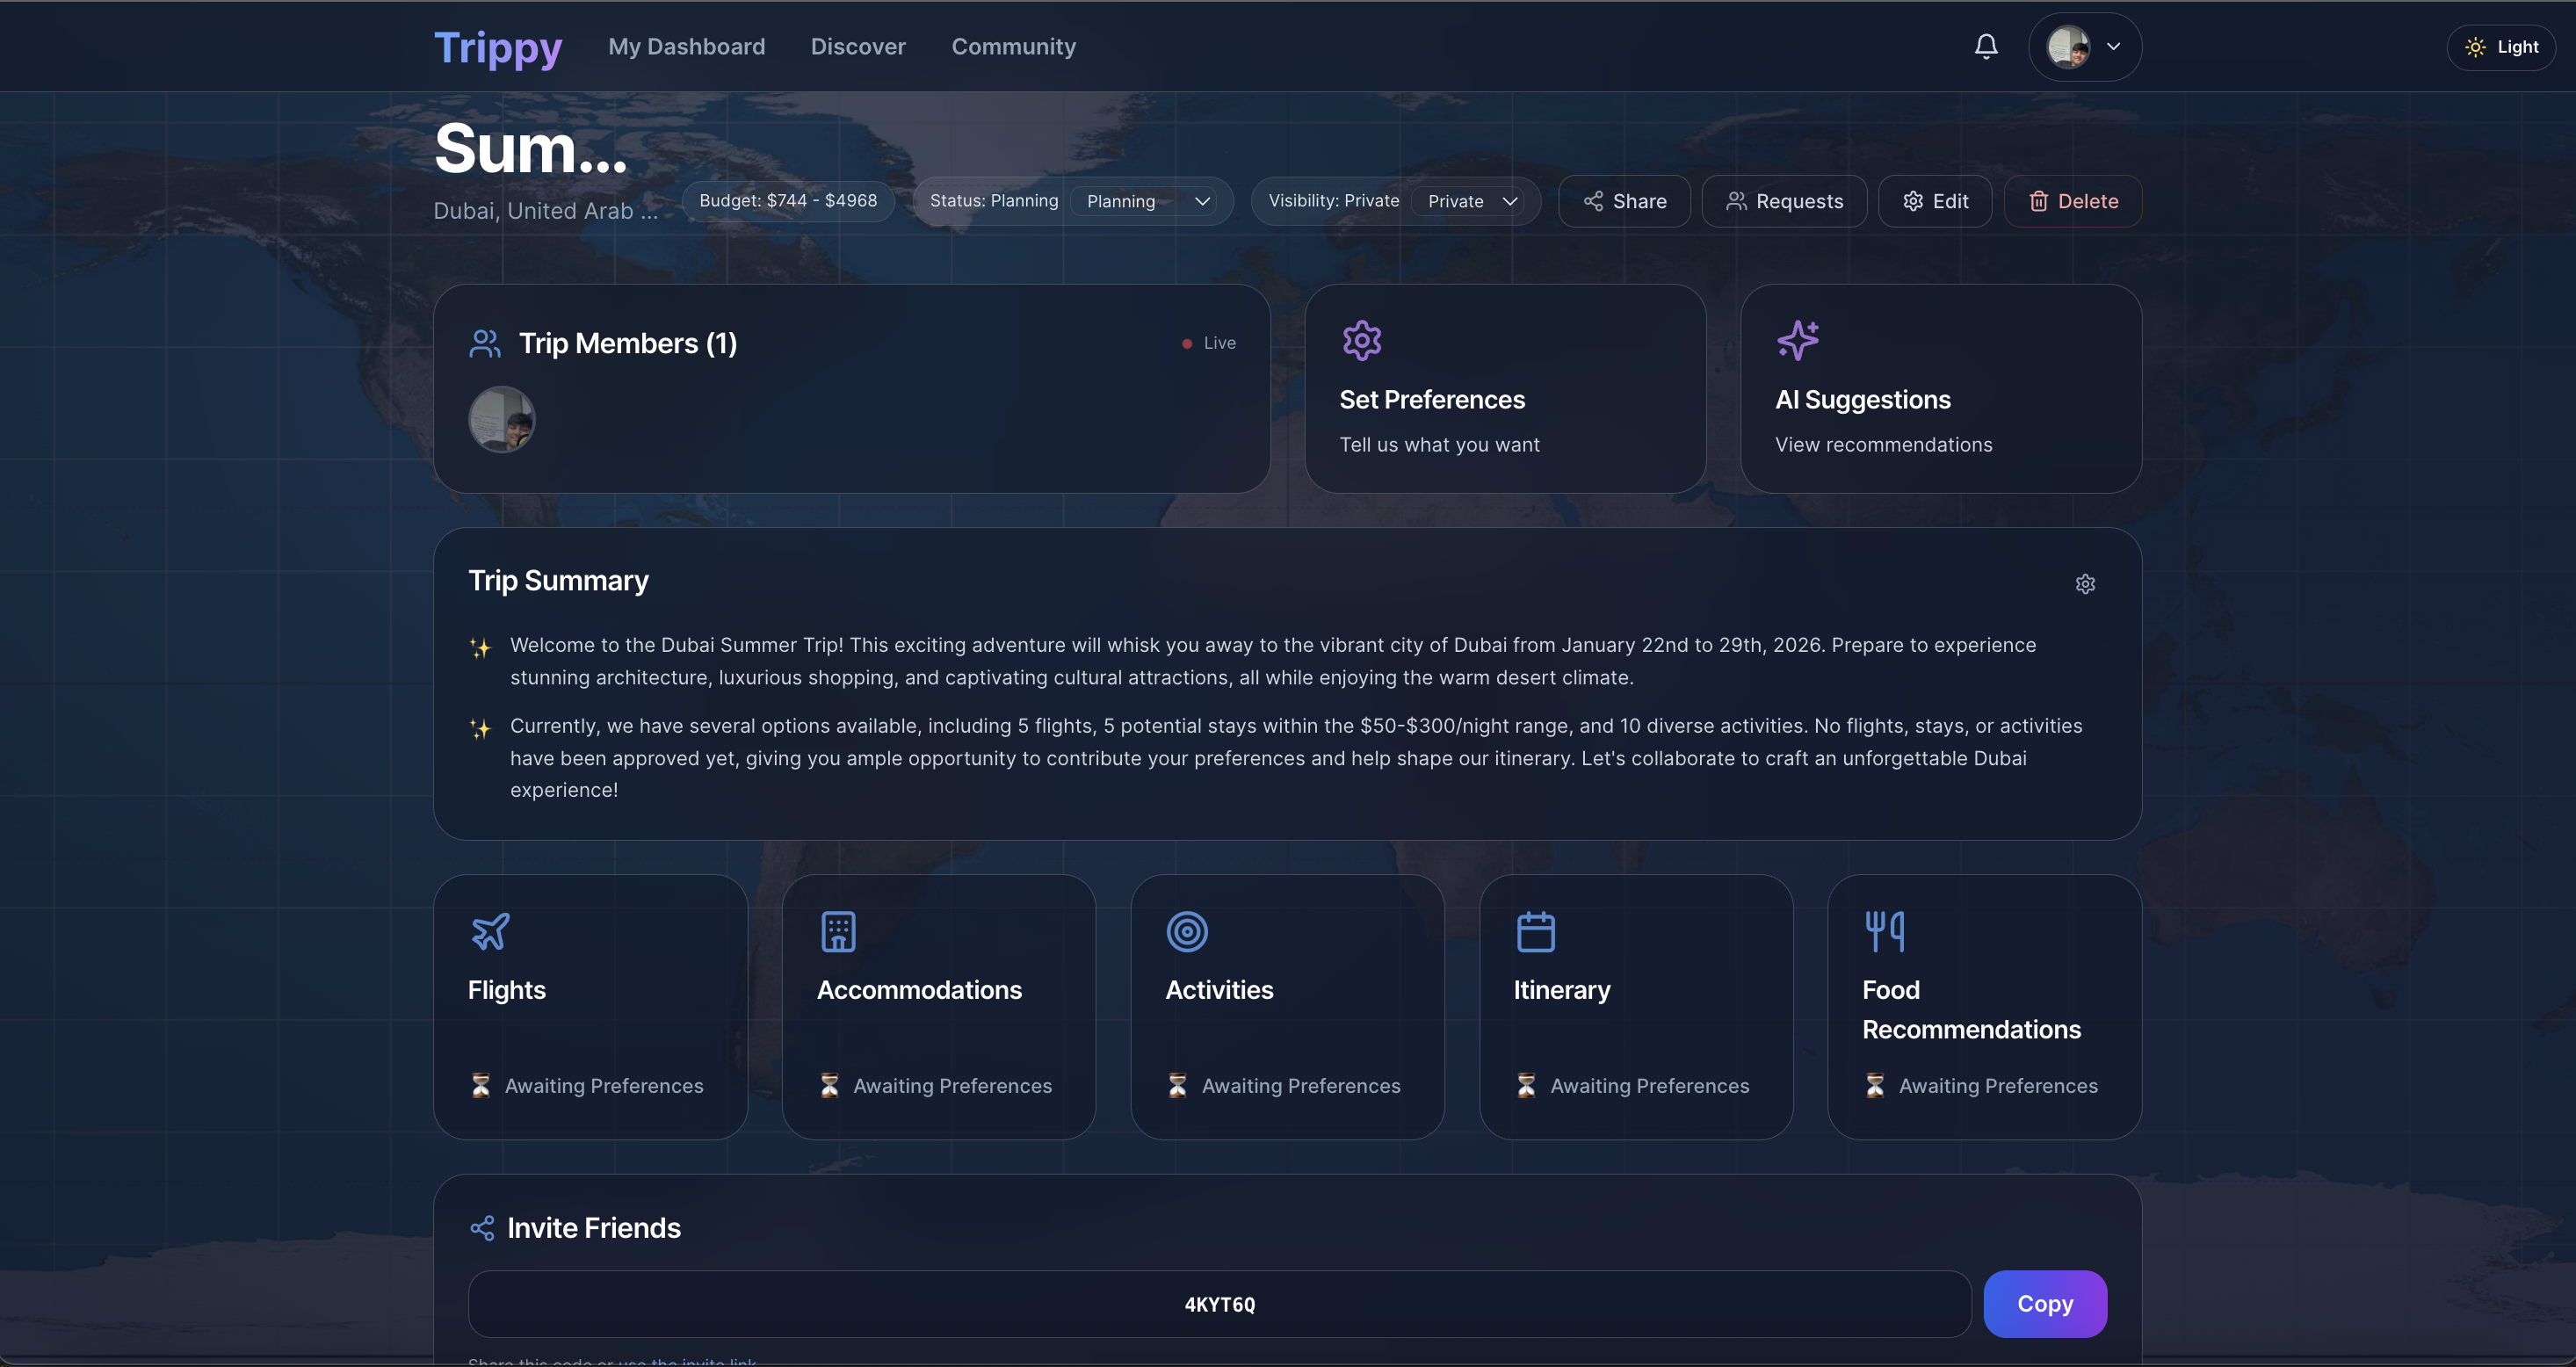Click the Food Recommendations utensils icon
Viewport: 2576px width, 1367px height.
click(1884, 931)
